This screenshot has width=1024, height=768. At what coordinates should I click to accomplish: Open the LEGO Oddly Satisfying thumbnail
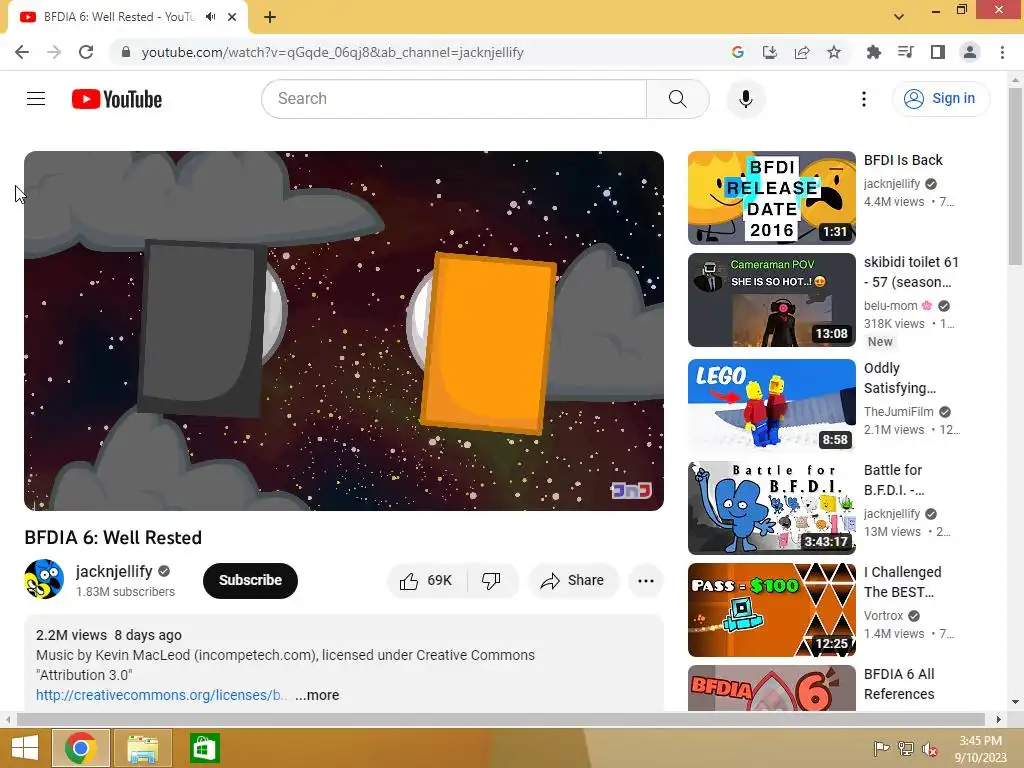pos(771,406)
